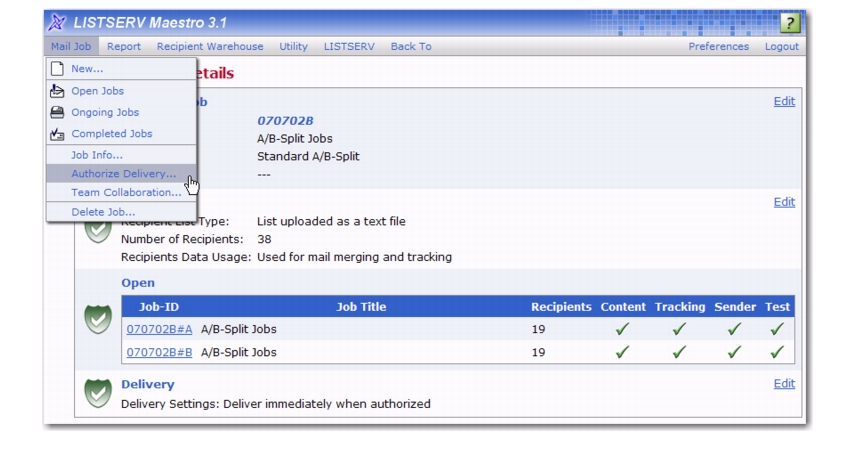Click 'Used for mail merging and tracking' text

(x=354, y=257)
